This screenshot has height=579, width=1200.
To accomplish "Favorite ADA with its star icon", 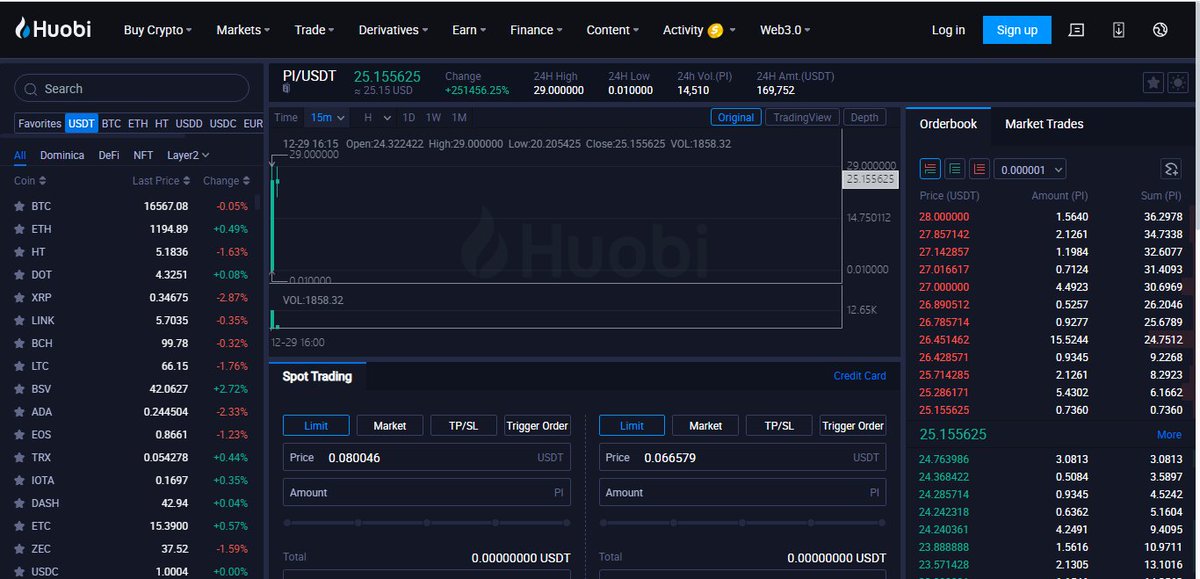I will [x=19, y=412].
